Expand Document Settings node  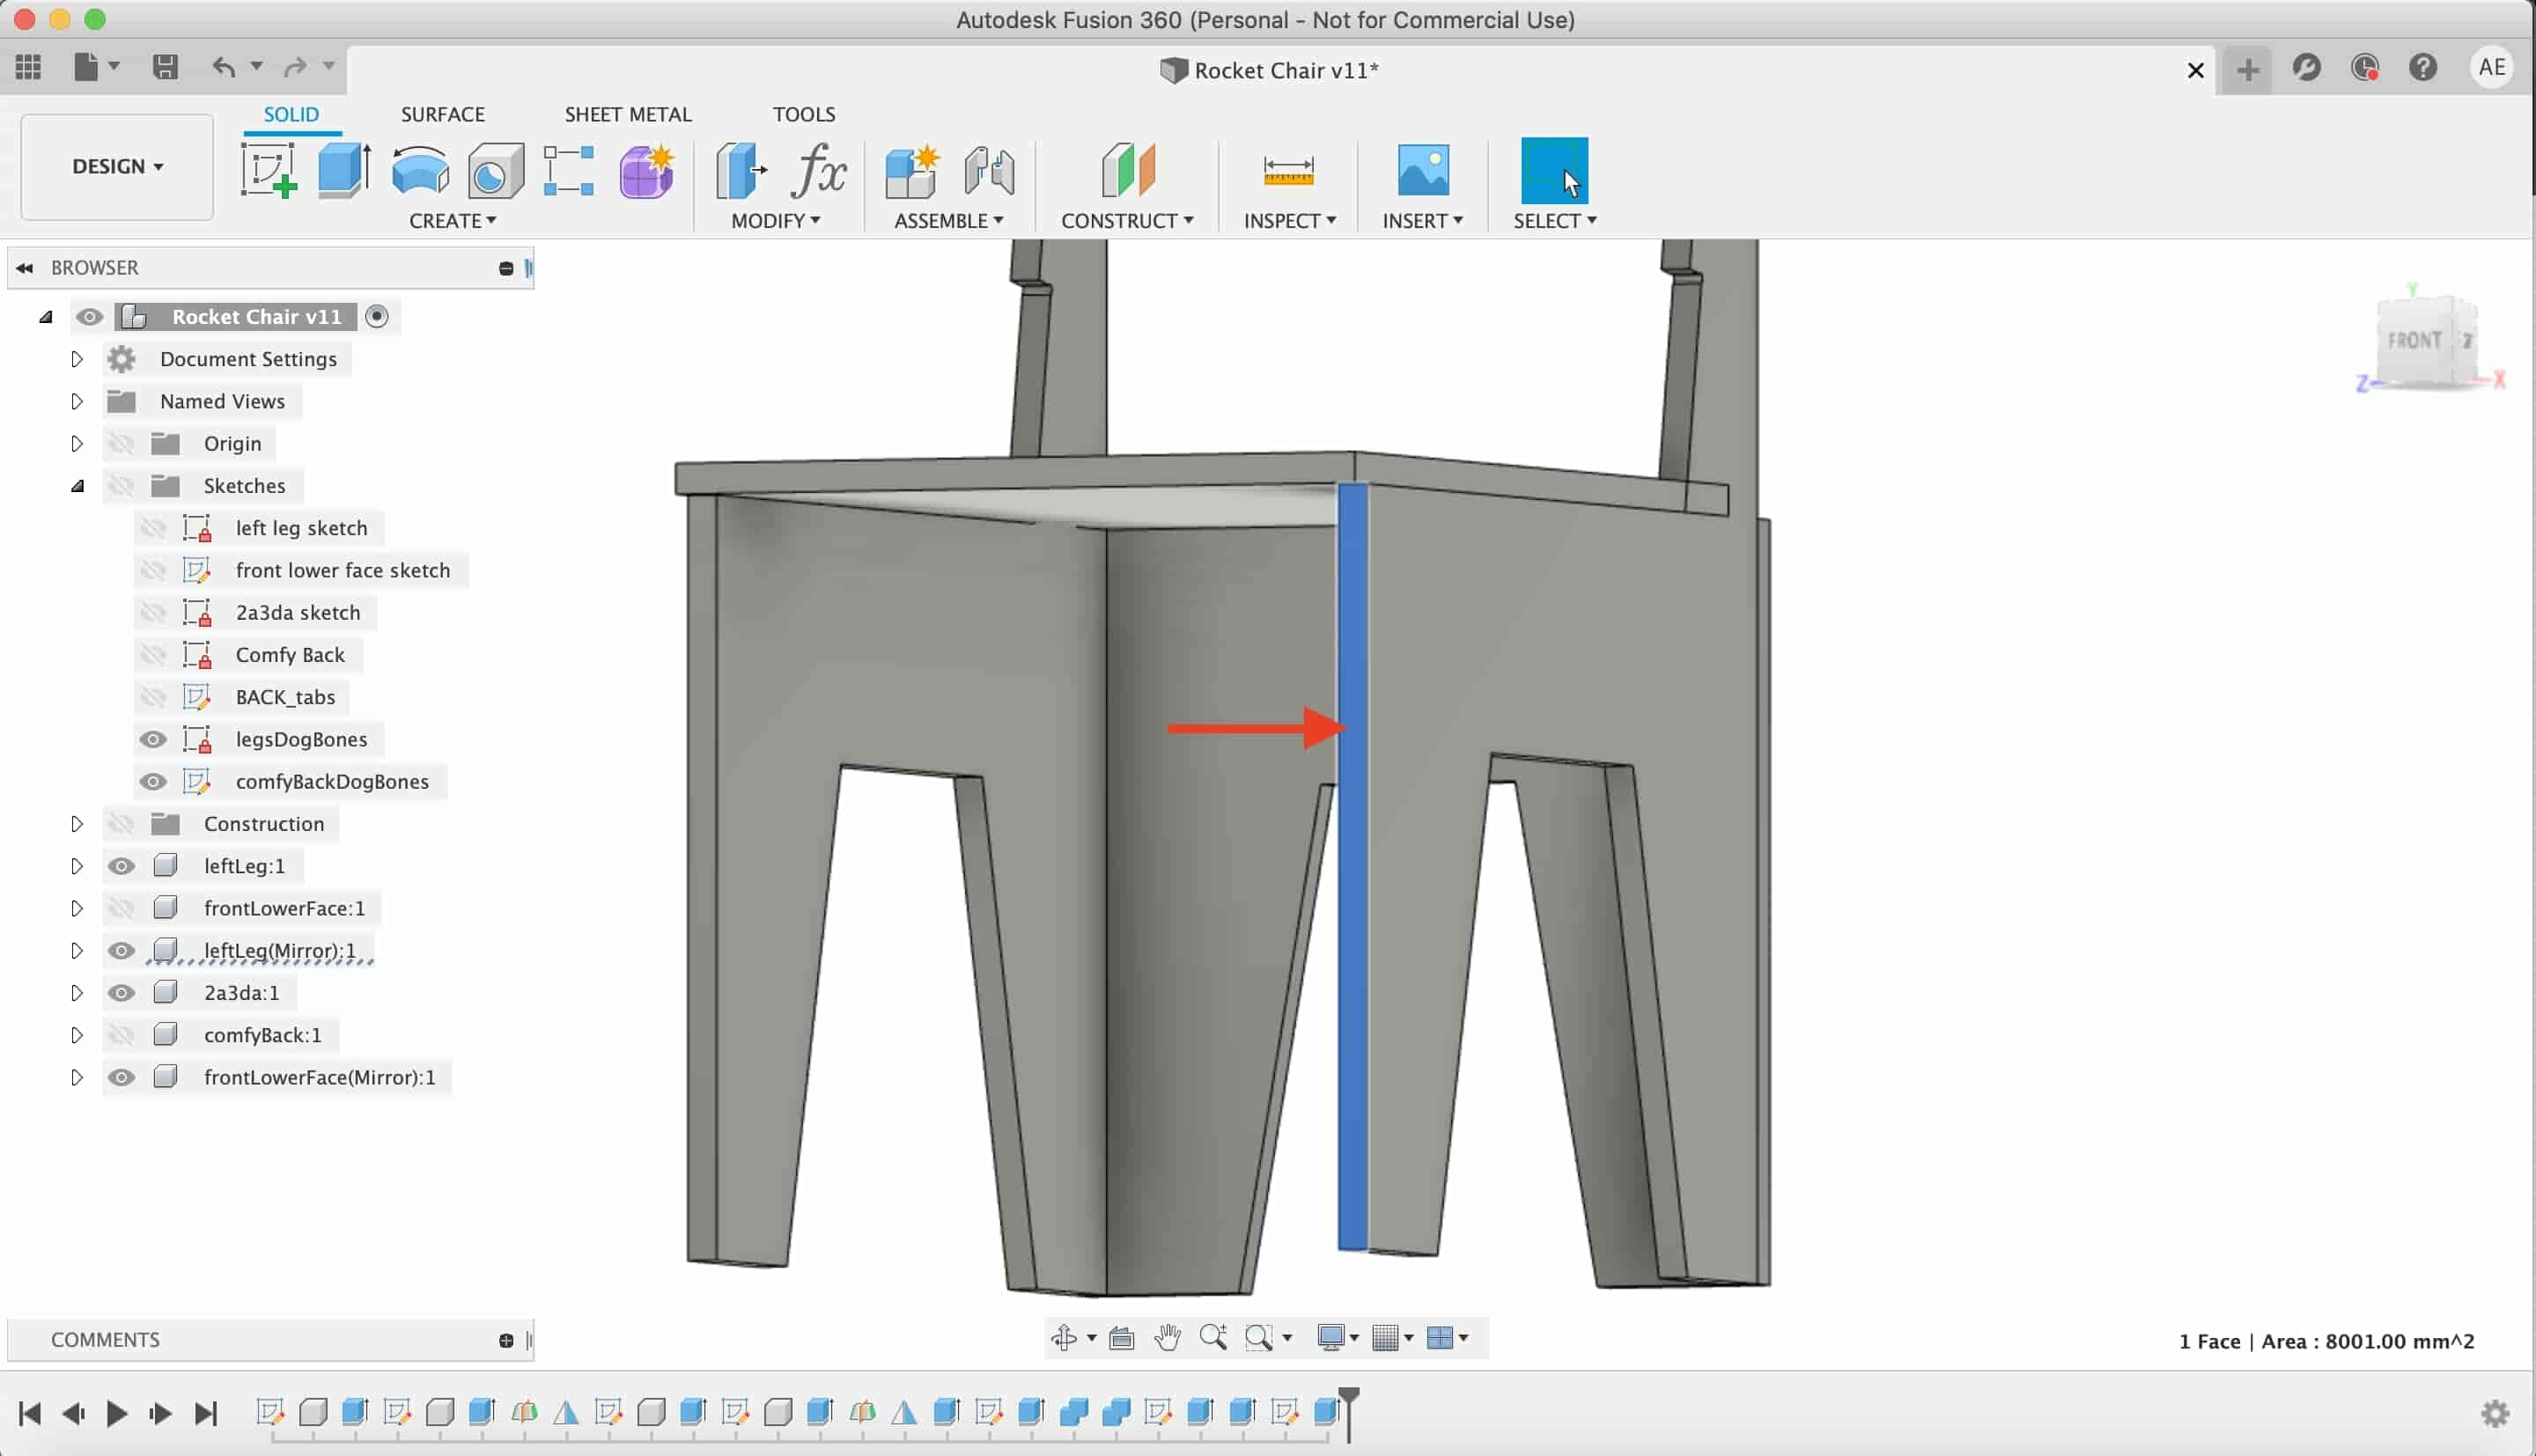point(77,359)
